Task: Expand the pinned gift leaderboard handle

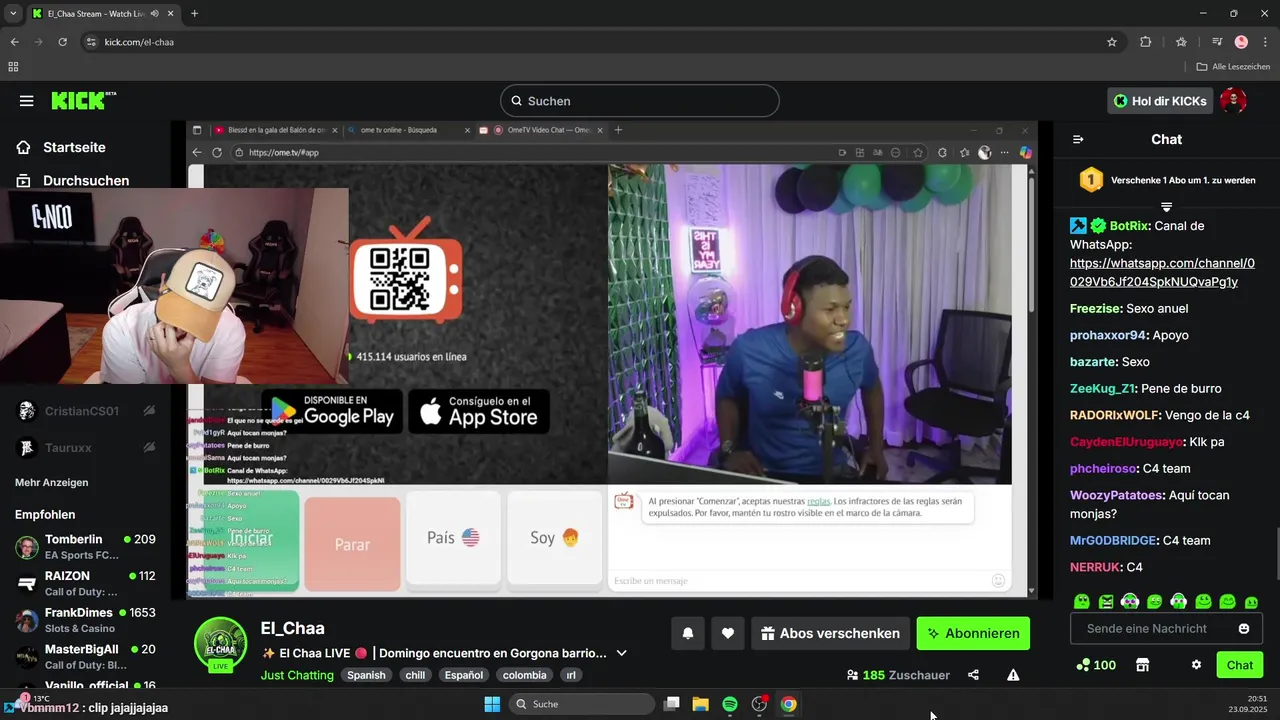Action: pos(1166,206)
